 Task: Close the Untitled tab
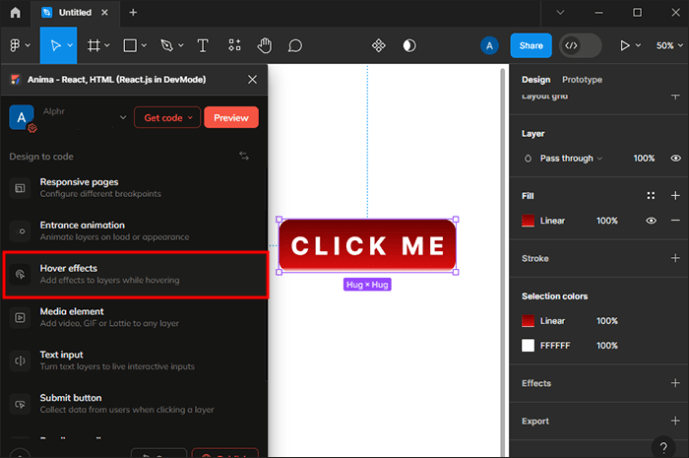tap(105, 12)
